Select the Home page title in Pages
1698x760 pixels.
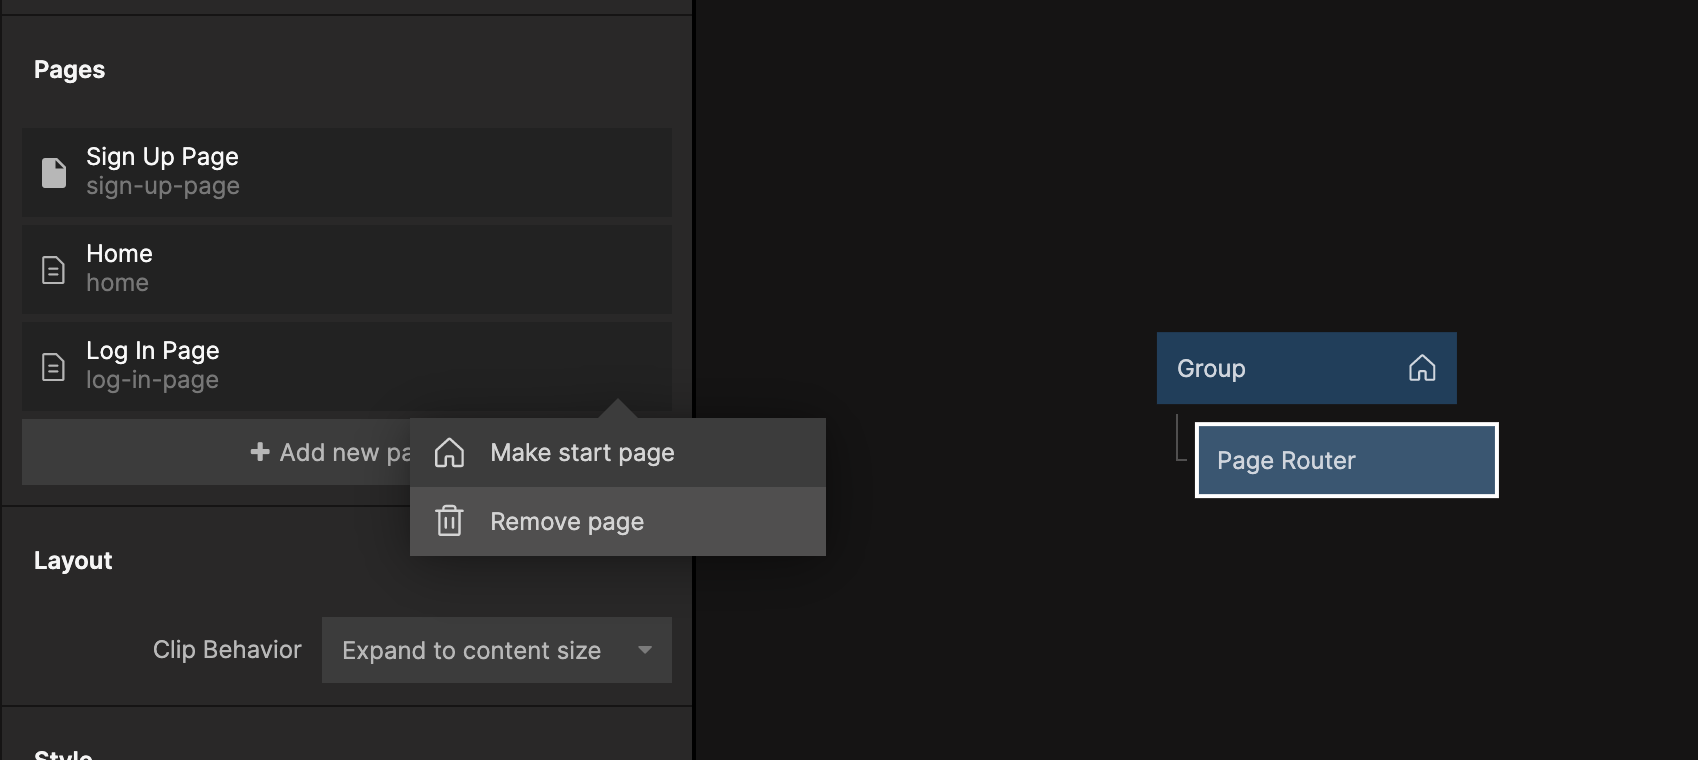(x=119, y=254)
